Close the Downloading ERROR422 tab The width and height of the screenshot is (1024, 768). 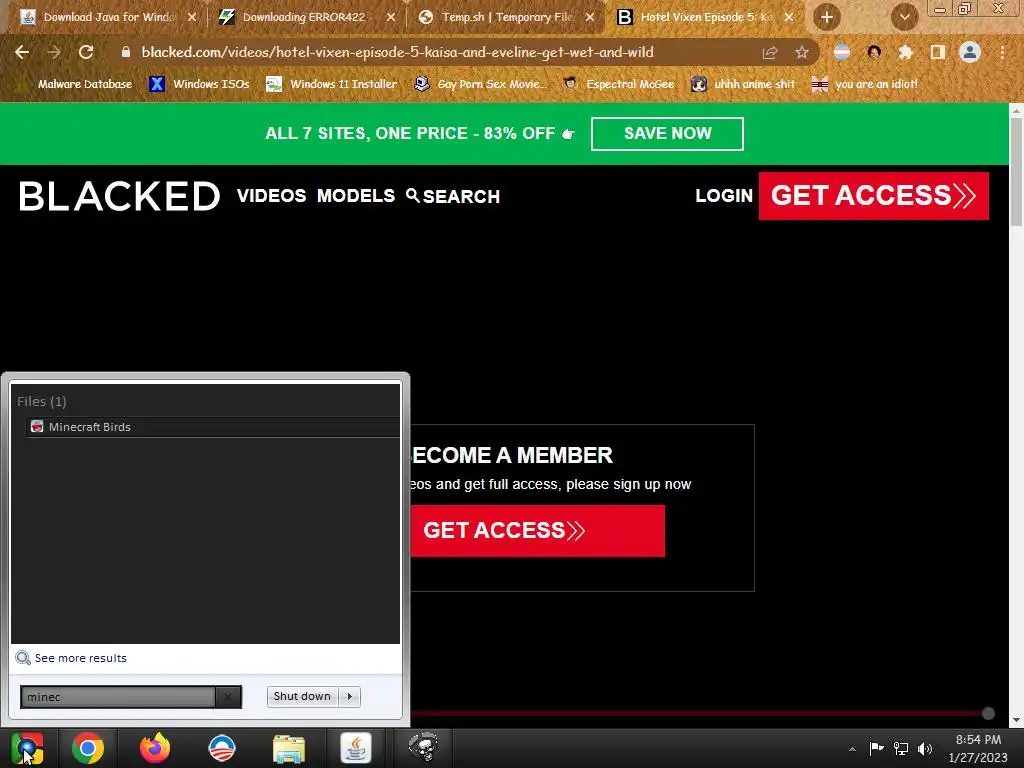[391, 17]
